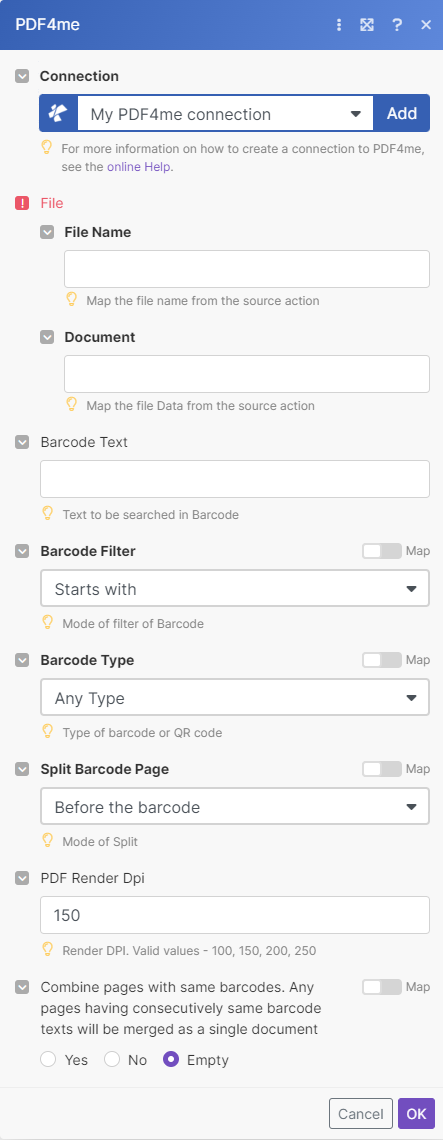Select the No radio button
This screenshot has height=1141, width=443.
coord(112,1060)
